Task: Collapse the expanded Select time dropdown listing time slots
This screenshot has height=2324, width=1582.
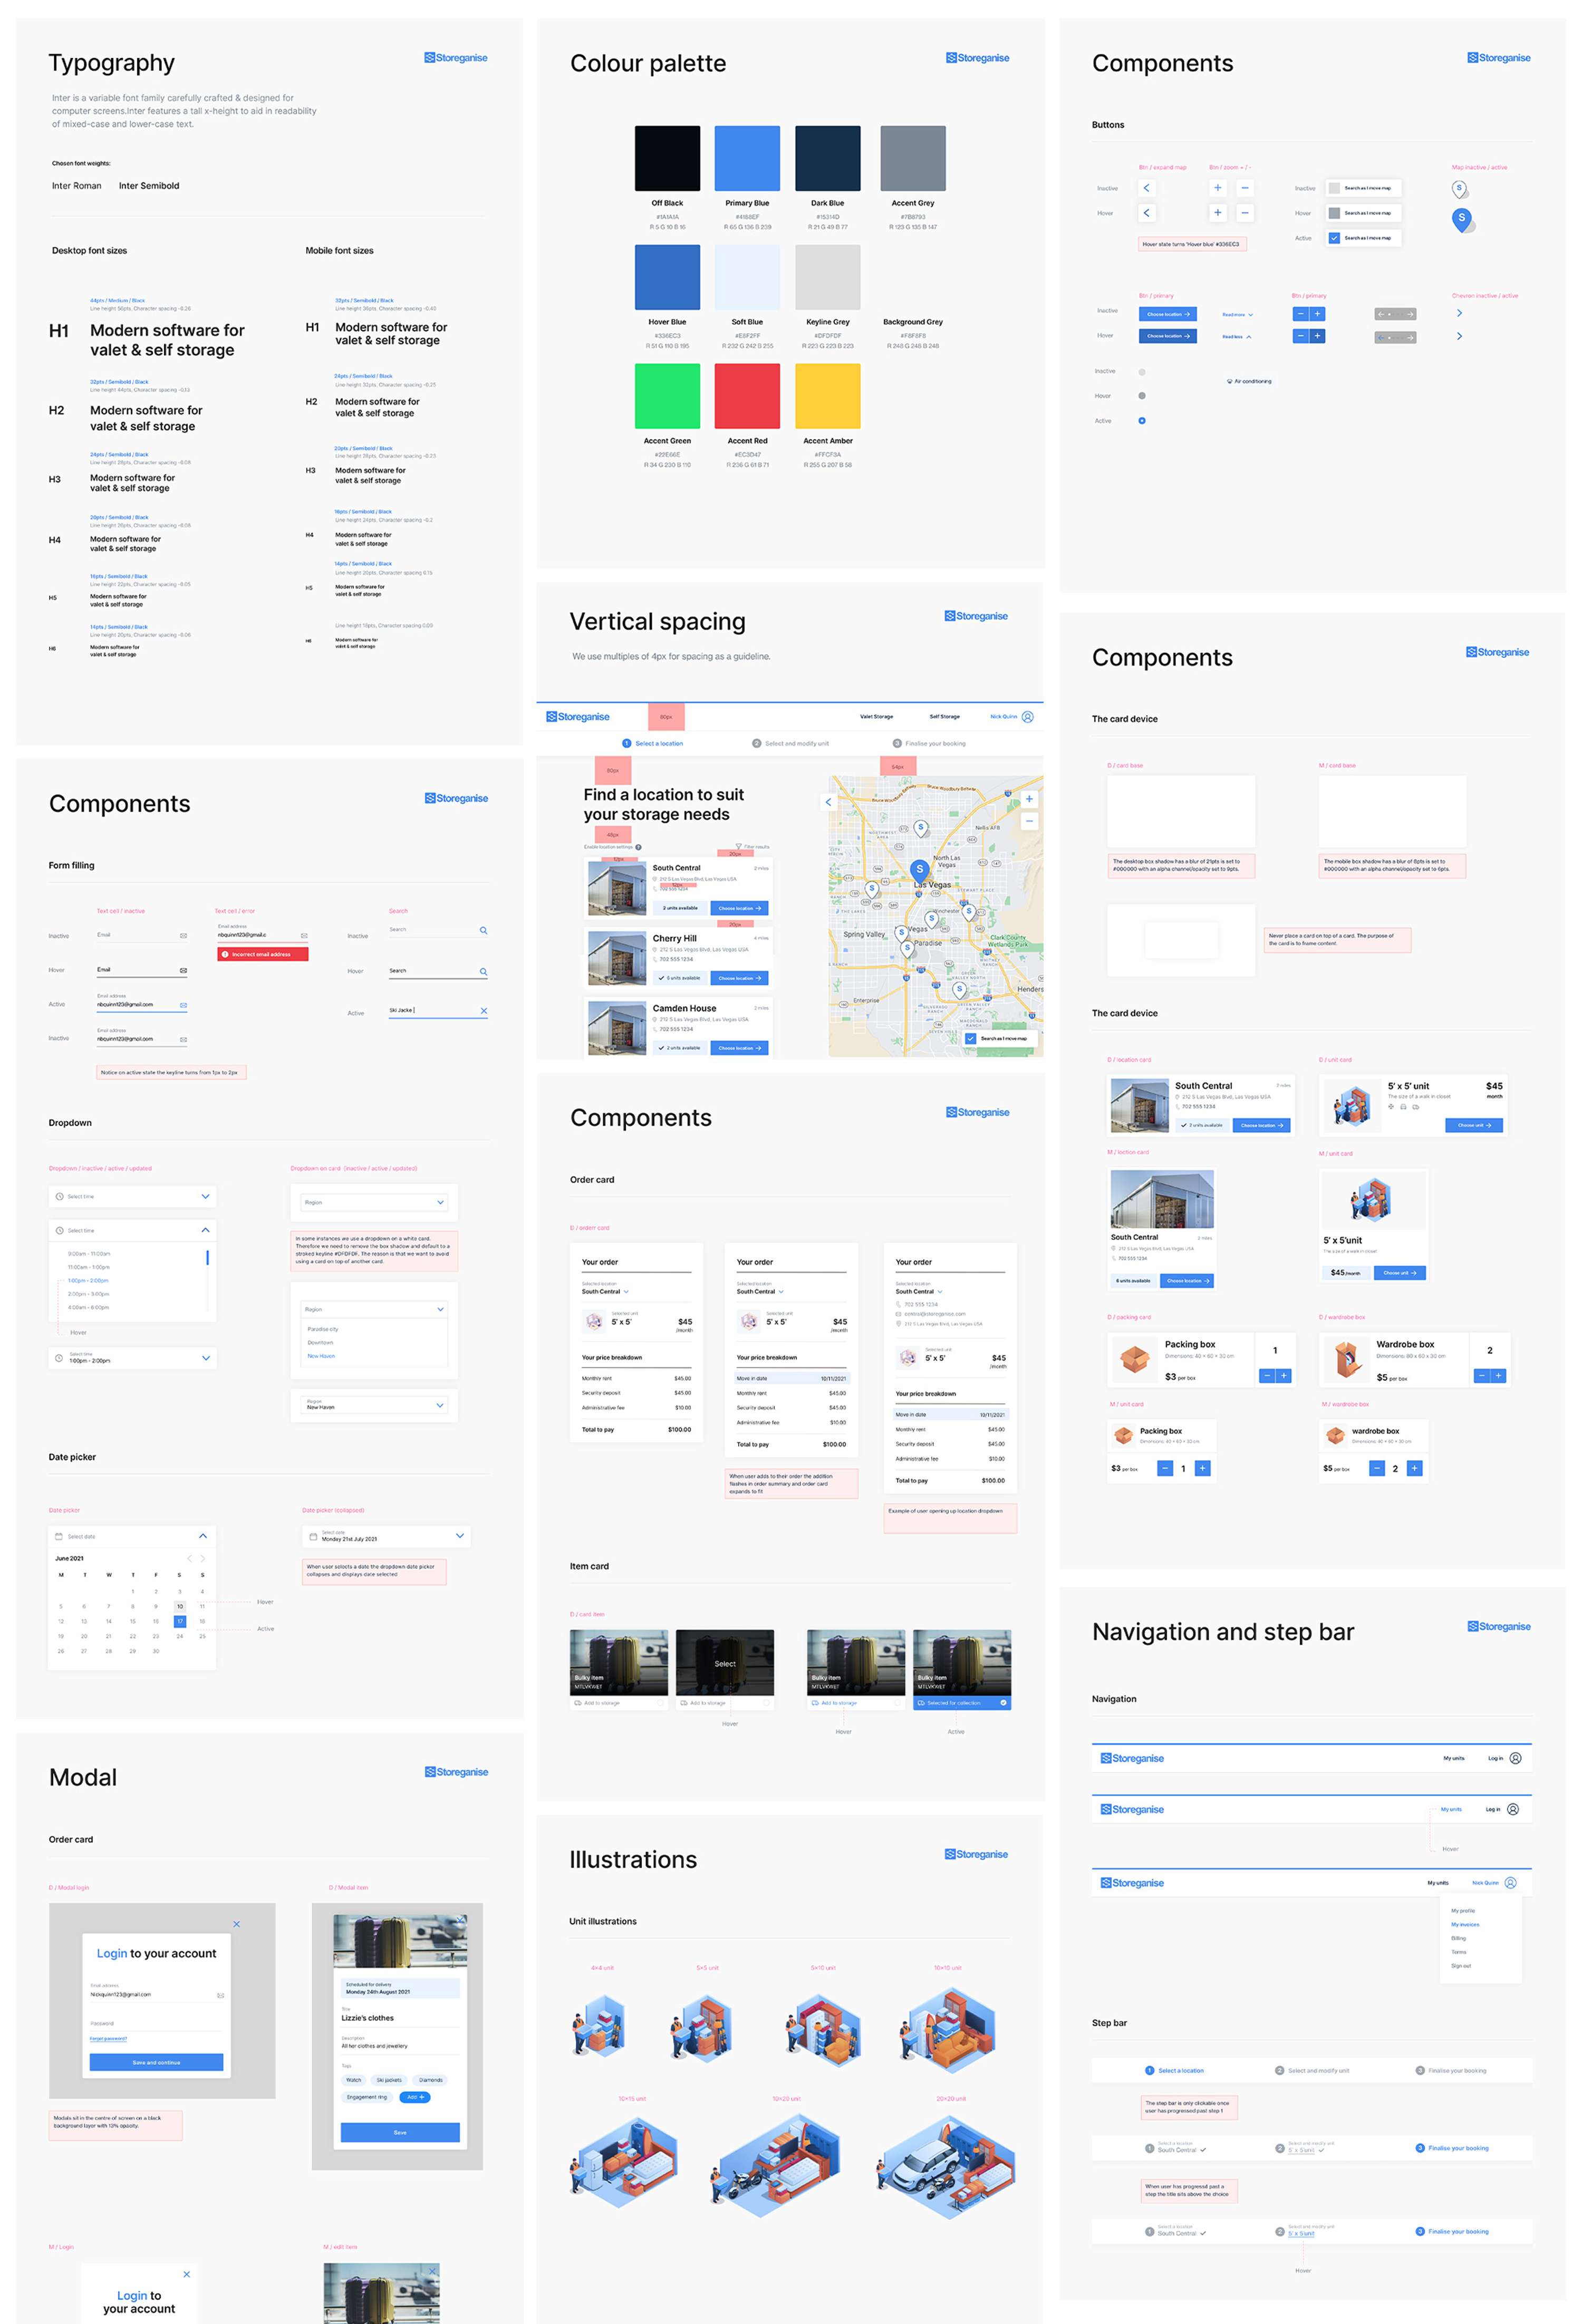Action: pyautogui.click(x=132, y=1230)
